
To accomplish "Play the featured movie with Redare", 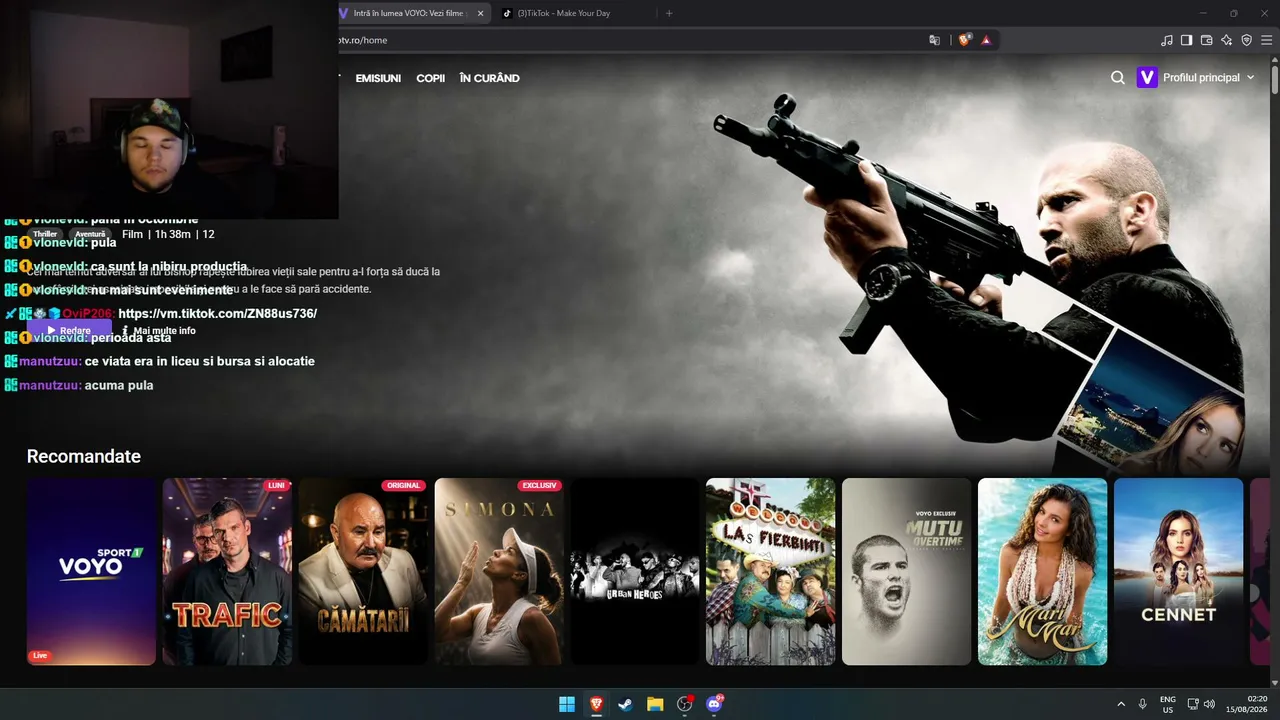I will pyautogui.click(x=69, y=330).
